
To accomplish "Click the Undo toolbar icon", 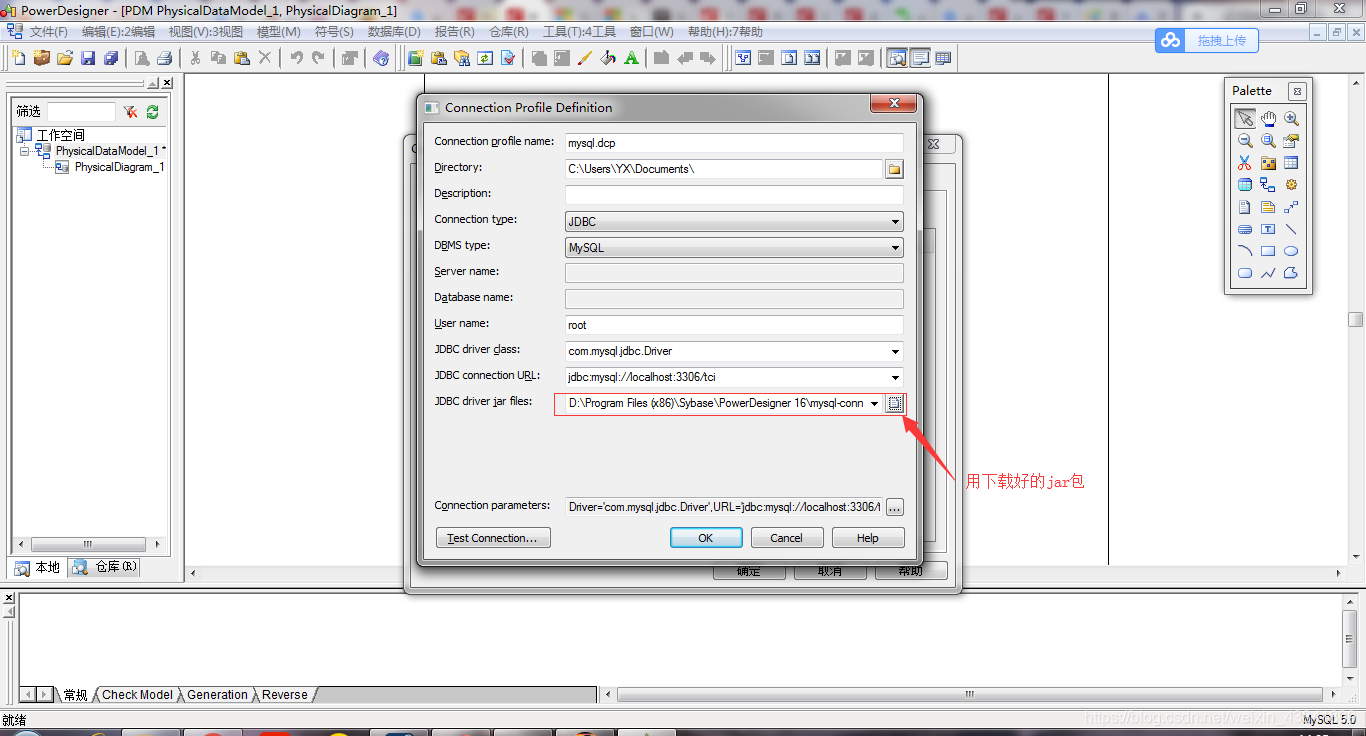I will tap(296, 58).
